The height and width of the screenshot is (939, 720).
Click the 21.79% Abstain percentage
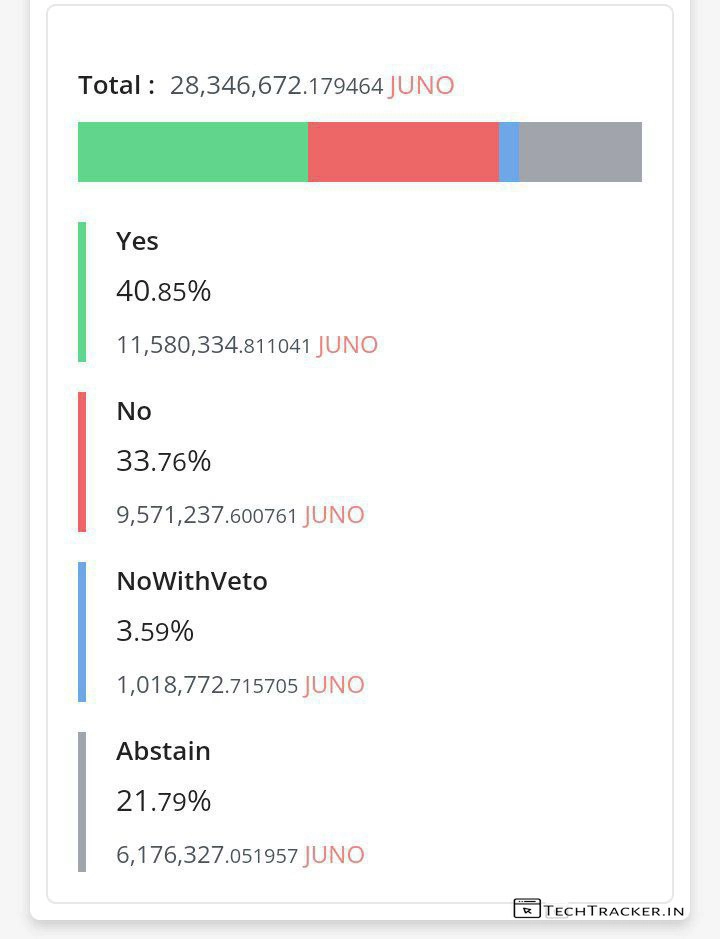pyautogui.click(x=163, y=801)
